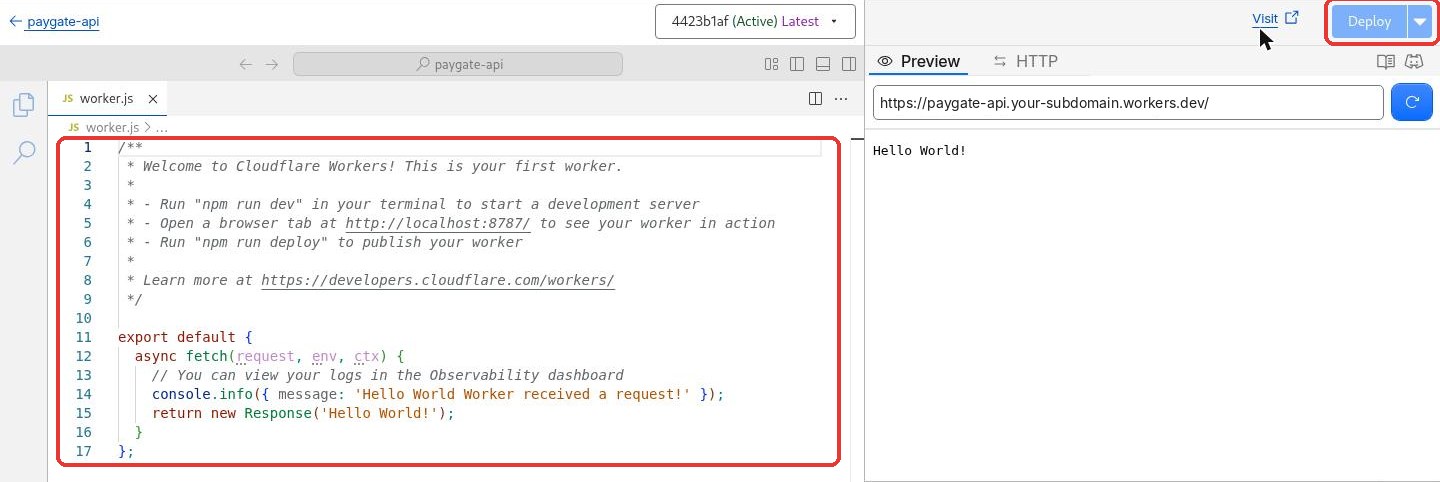Switch to the Preview tab
1440x482 pixels.
point(919,61)
